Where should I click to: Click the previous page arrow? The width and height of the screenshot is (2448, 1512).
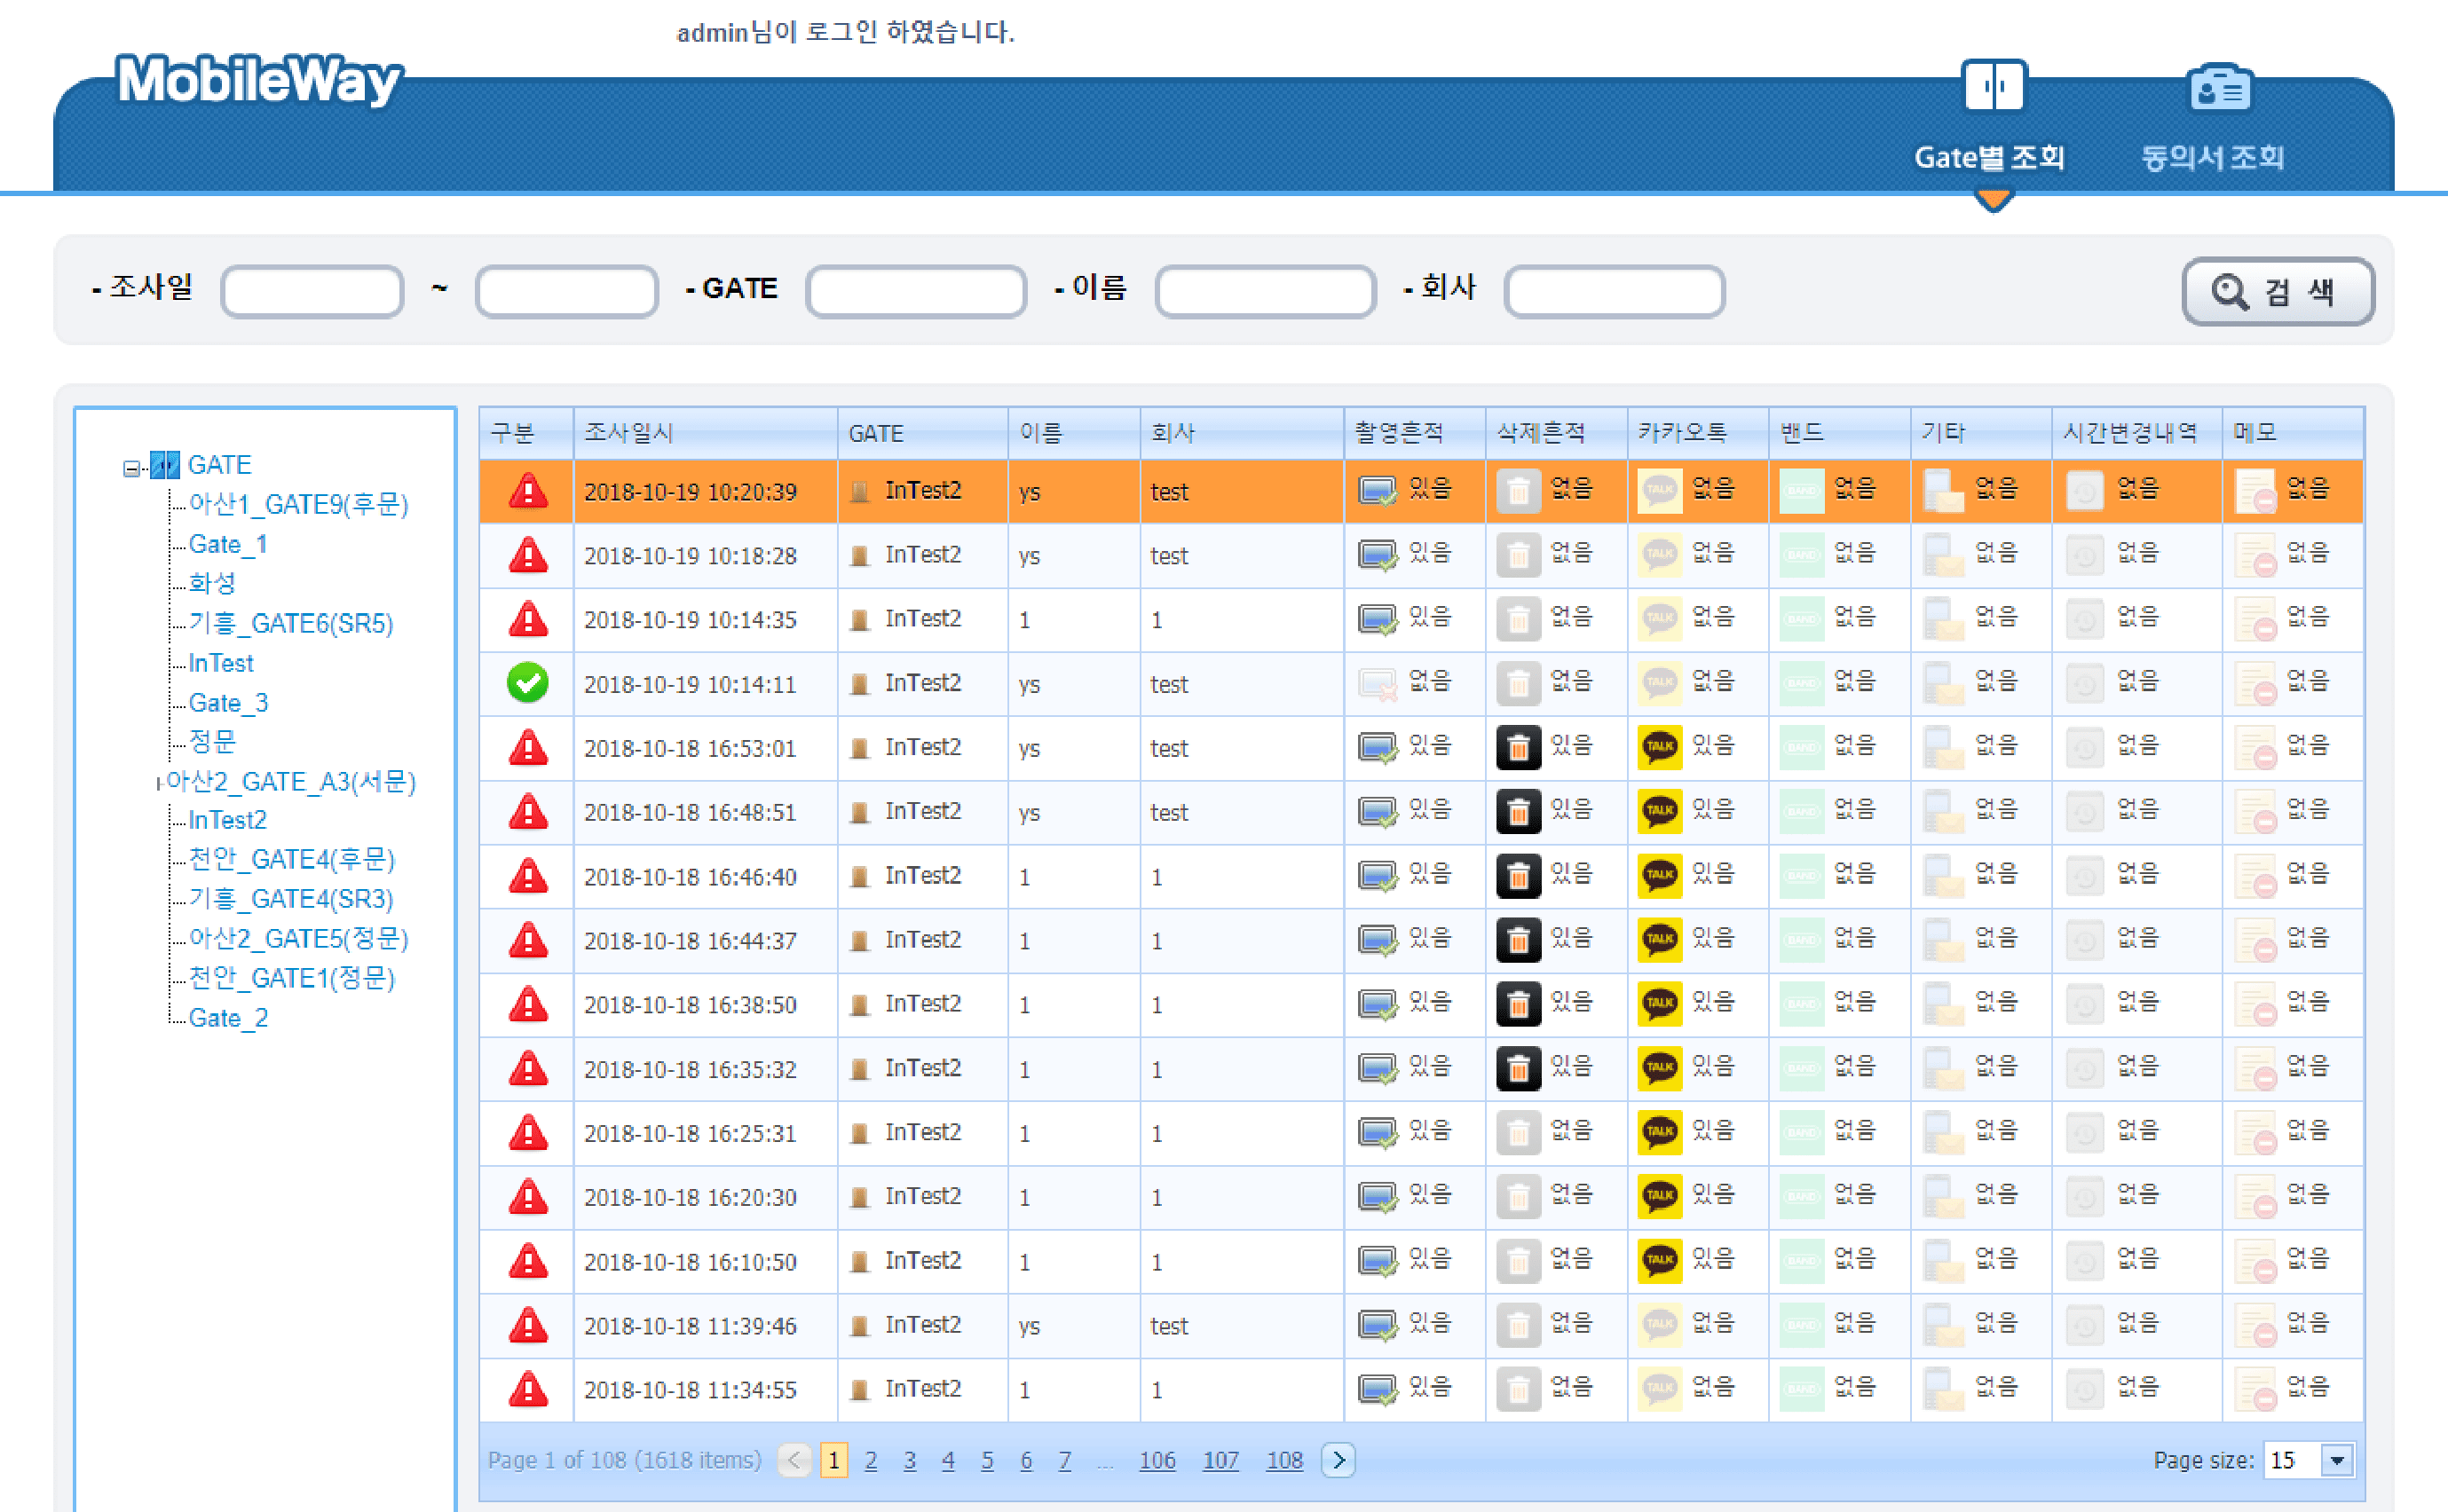click(794, 1460)
